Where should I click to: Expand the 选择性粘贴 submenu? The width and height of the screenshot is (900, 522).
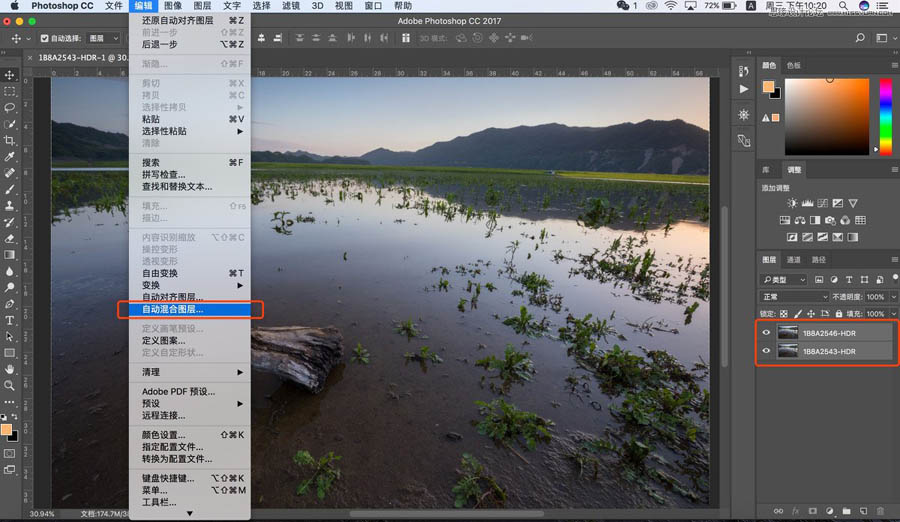click(189, 131)
